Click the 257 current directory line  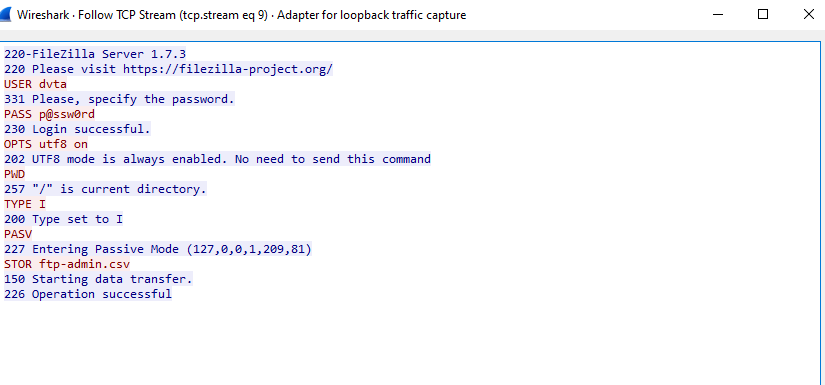(105, 189)
